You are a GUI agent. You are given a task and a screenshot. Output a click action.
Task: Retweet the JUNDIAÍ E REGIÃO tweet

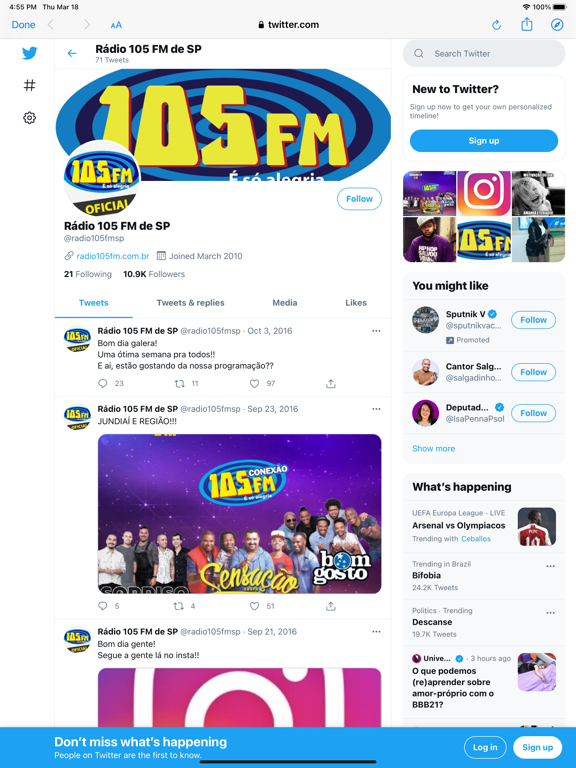click(179, 606)
